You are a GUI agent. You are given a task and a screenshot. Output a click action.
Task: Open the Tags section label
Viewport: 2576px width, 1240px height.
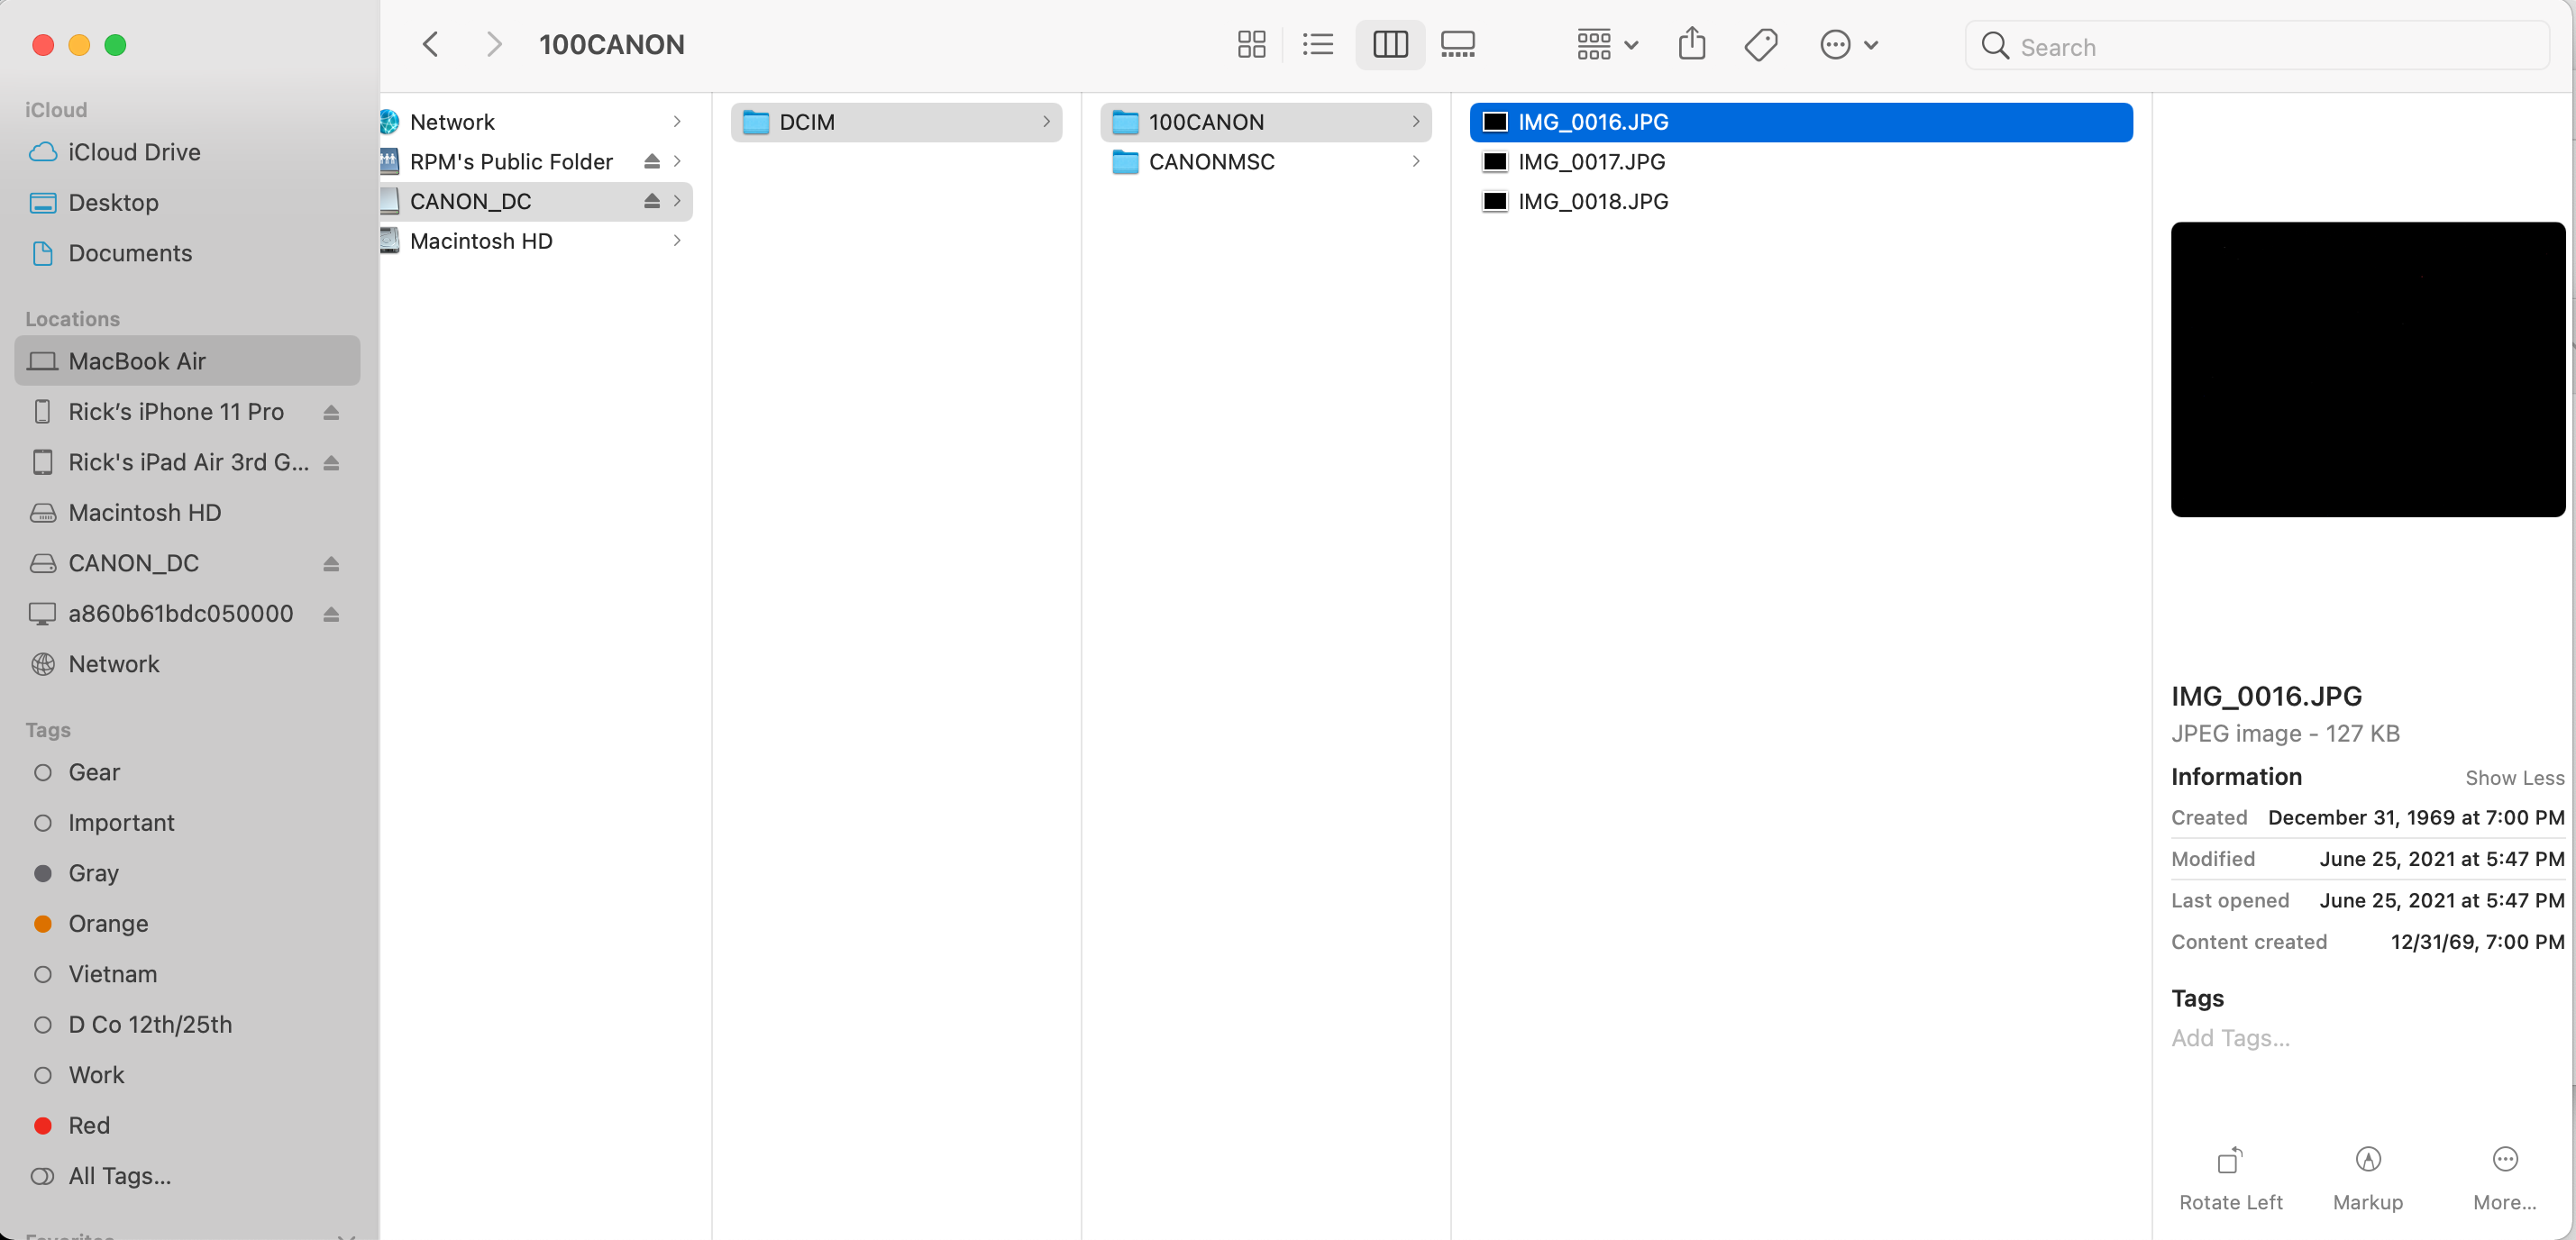click(2198, 997)
